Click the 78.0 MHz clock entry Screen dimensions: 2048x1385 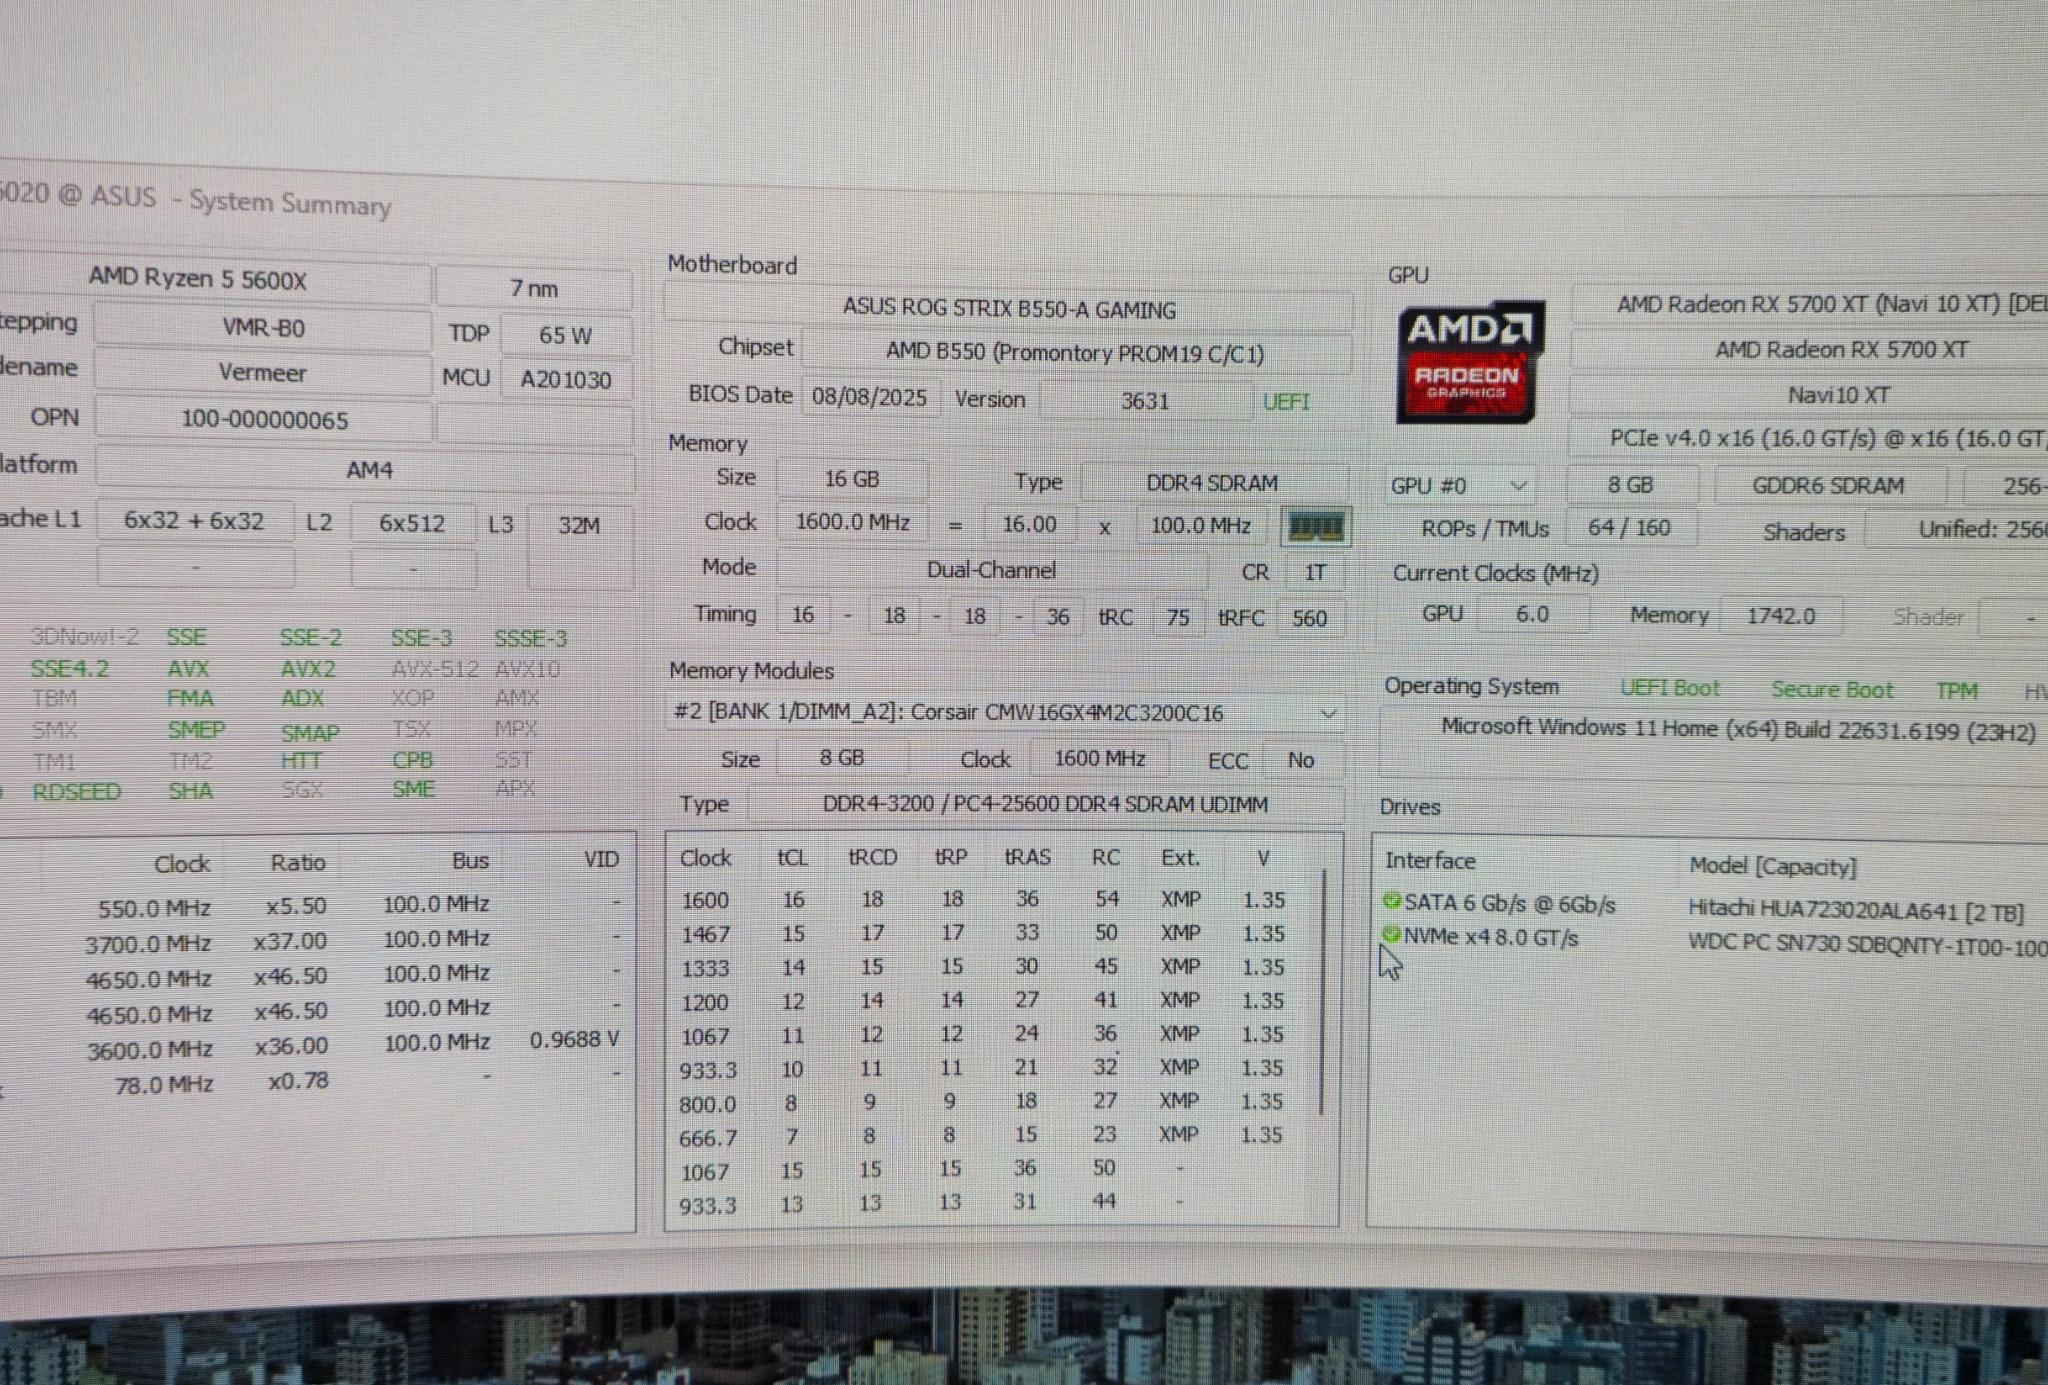pyautogui.click(x=164, y=1084)
